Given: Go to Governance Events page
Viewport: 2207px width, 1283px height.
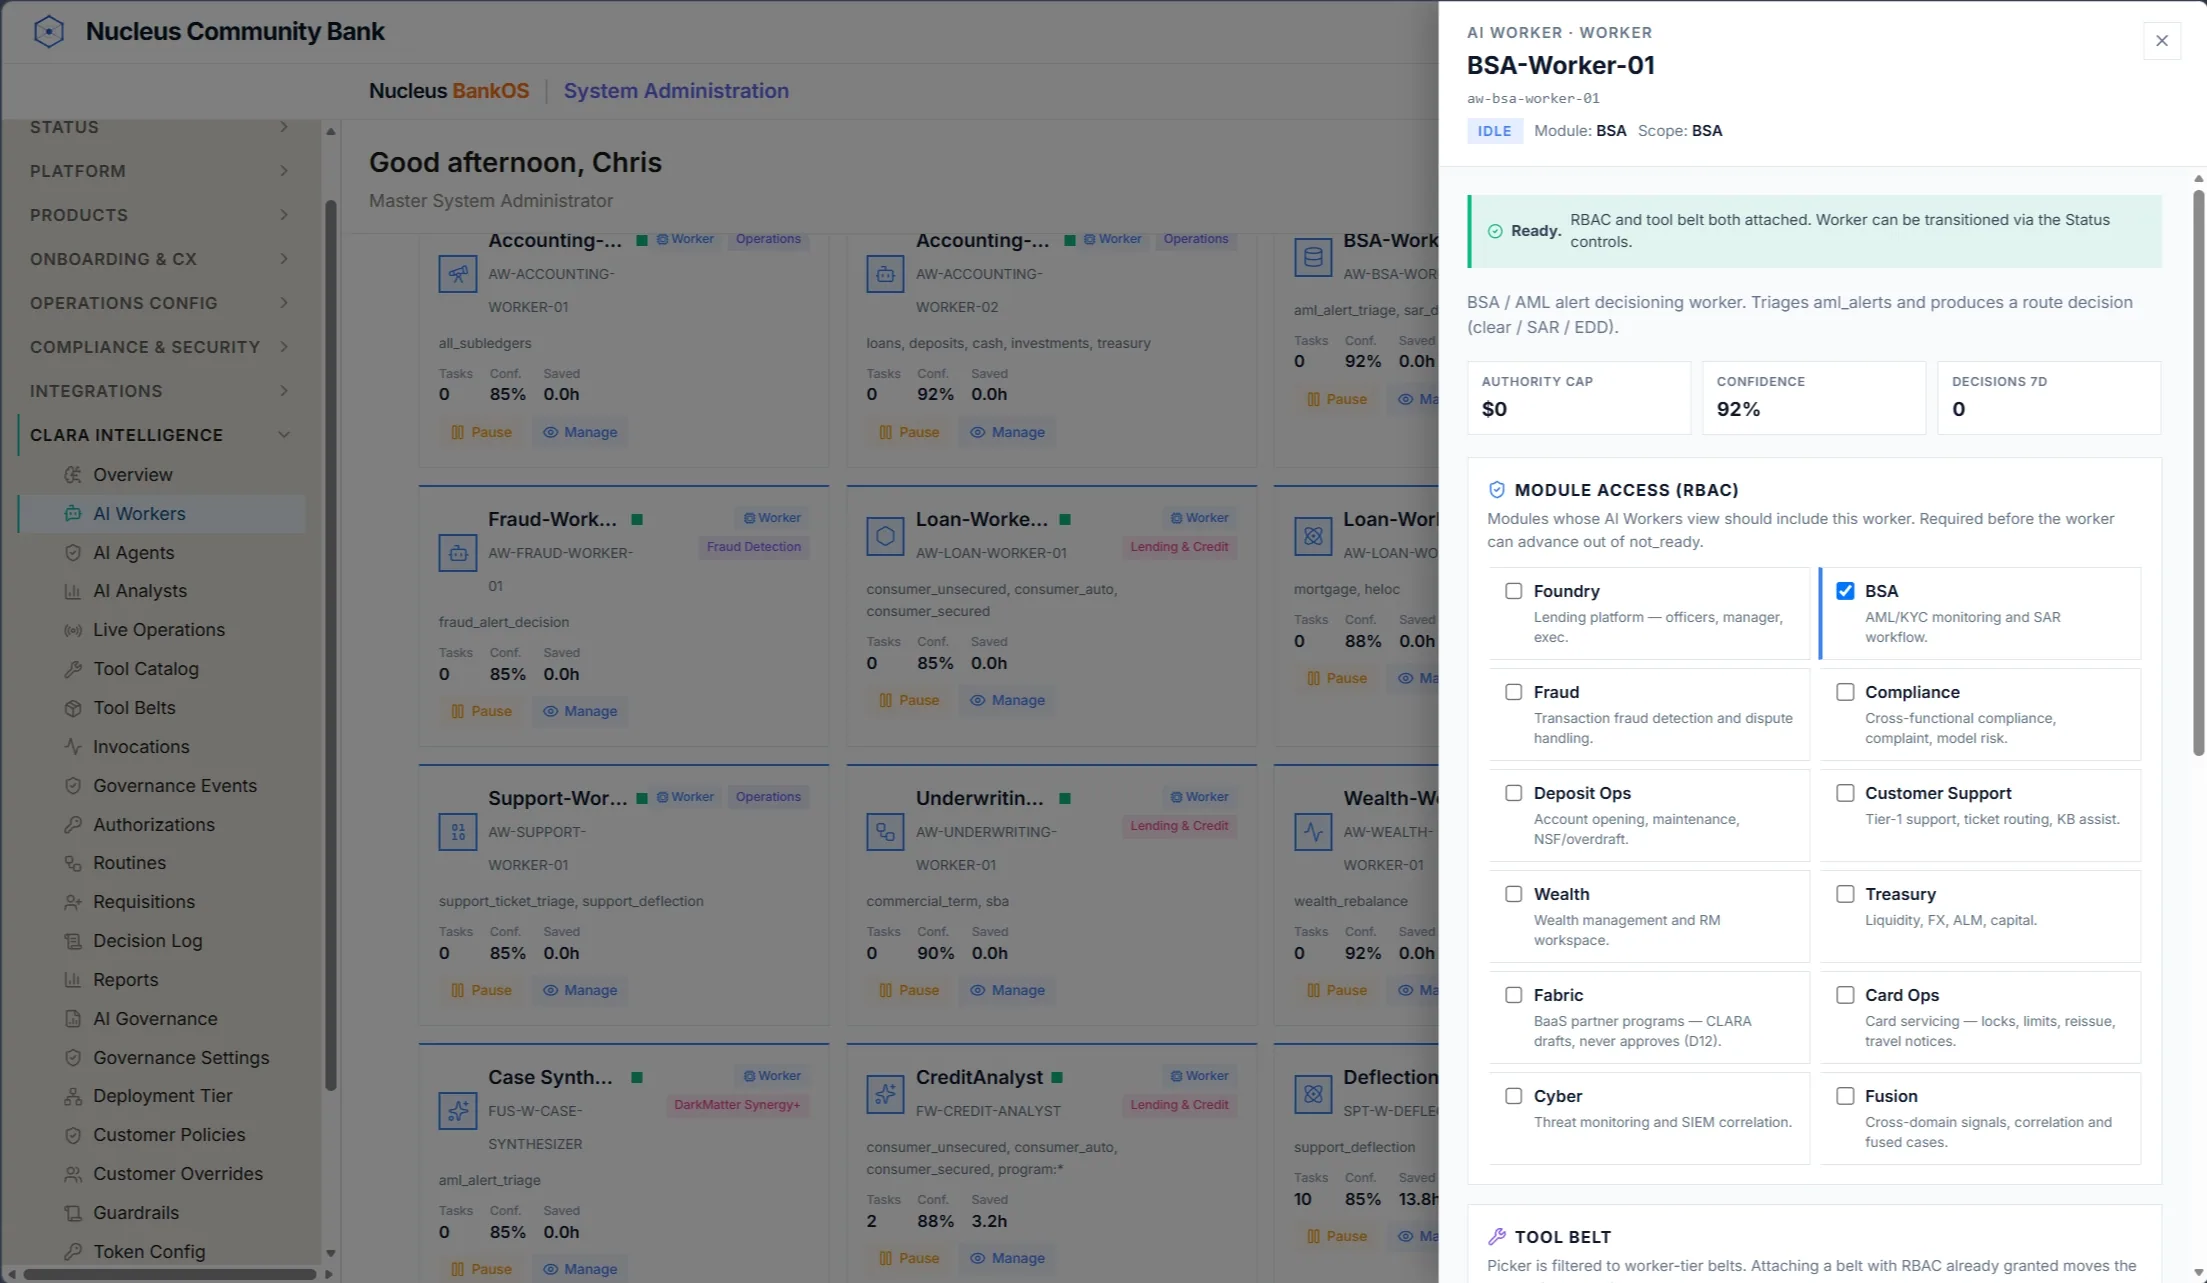Looking at the screenshot, I should [162, 786].
